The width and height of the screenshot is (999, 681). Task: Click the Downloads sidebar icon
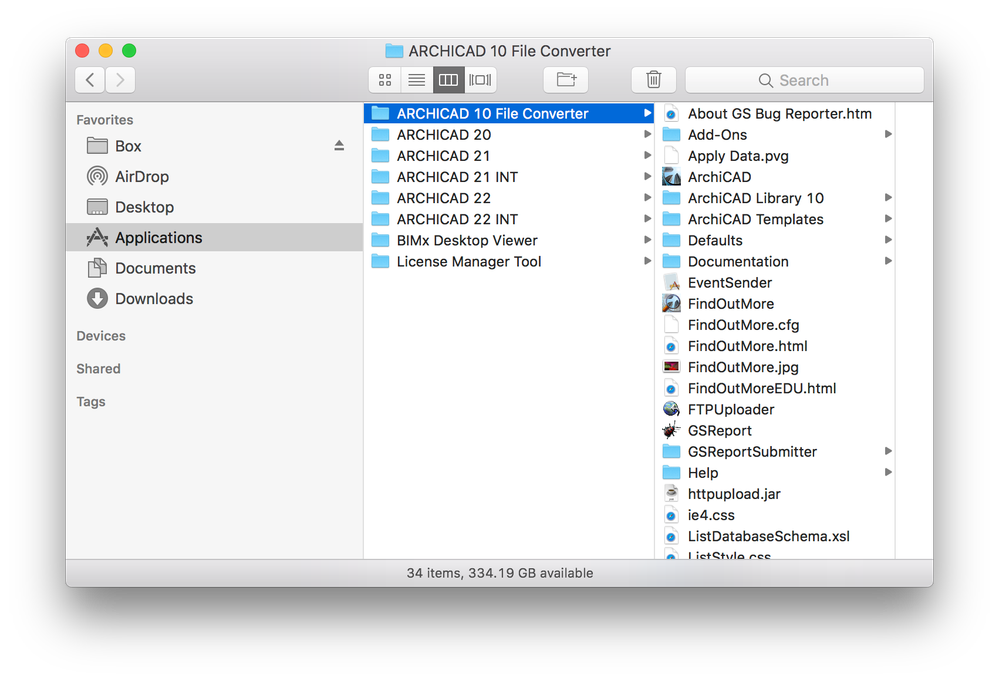(x=97, y=298)
